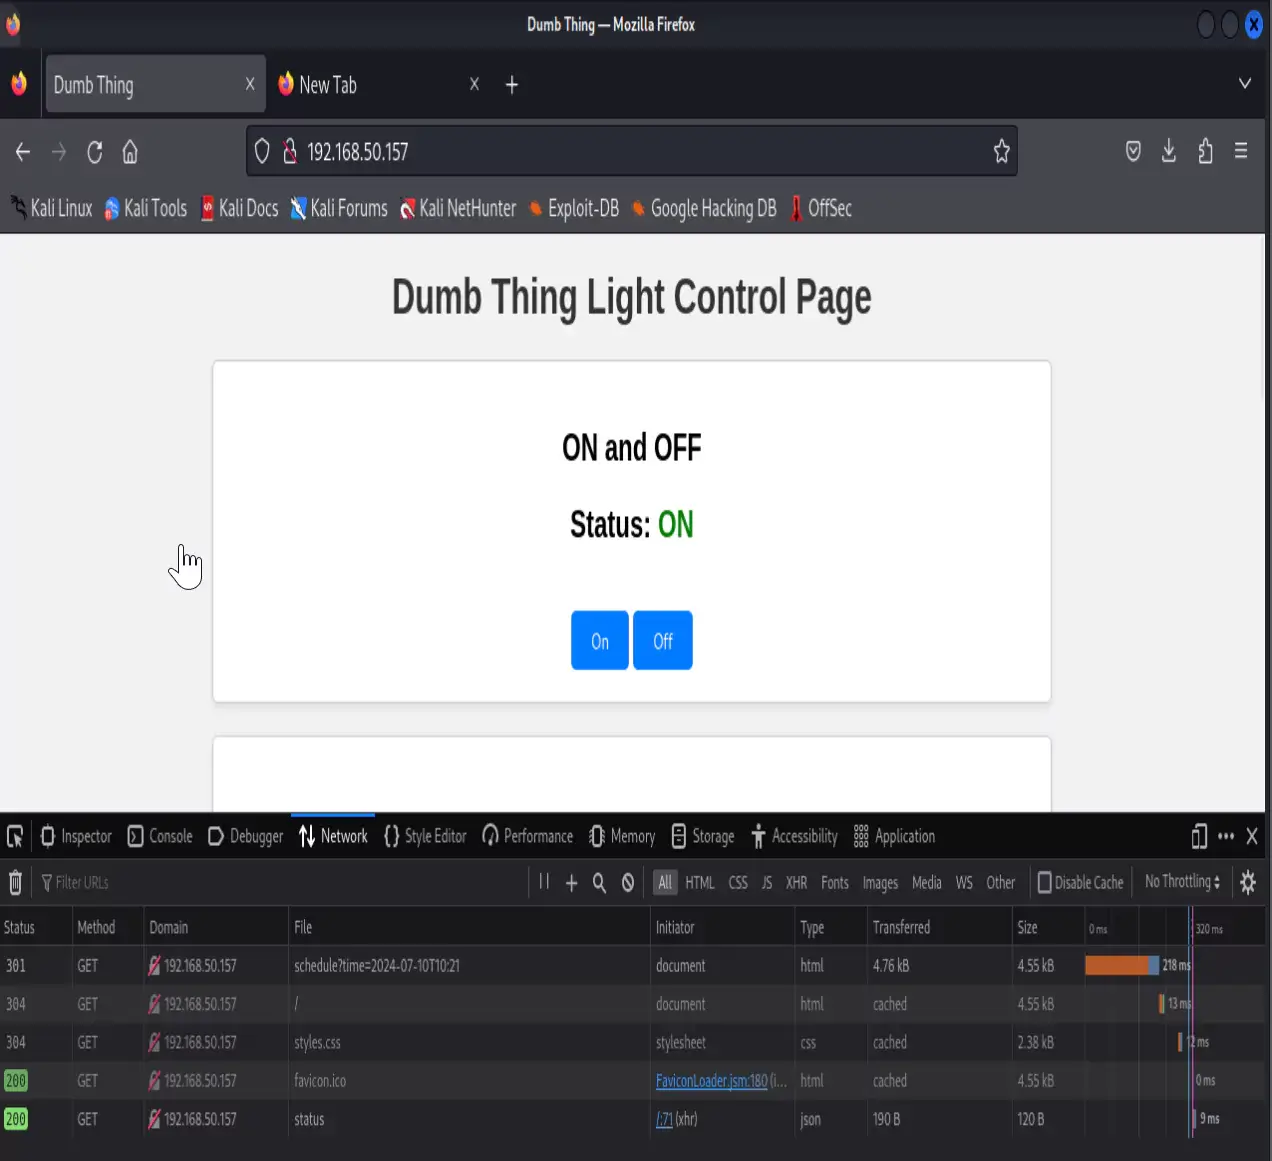Clear all network requests with the trash icon

(15, 882)
